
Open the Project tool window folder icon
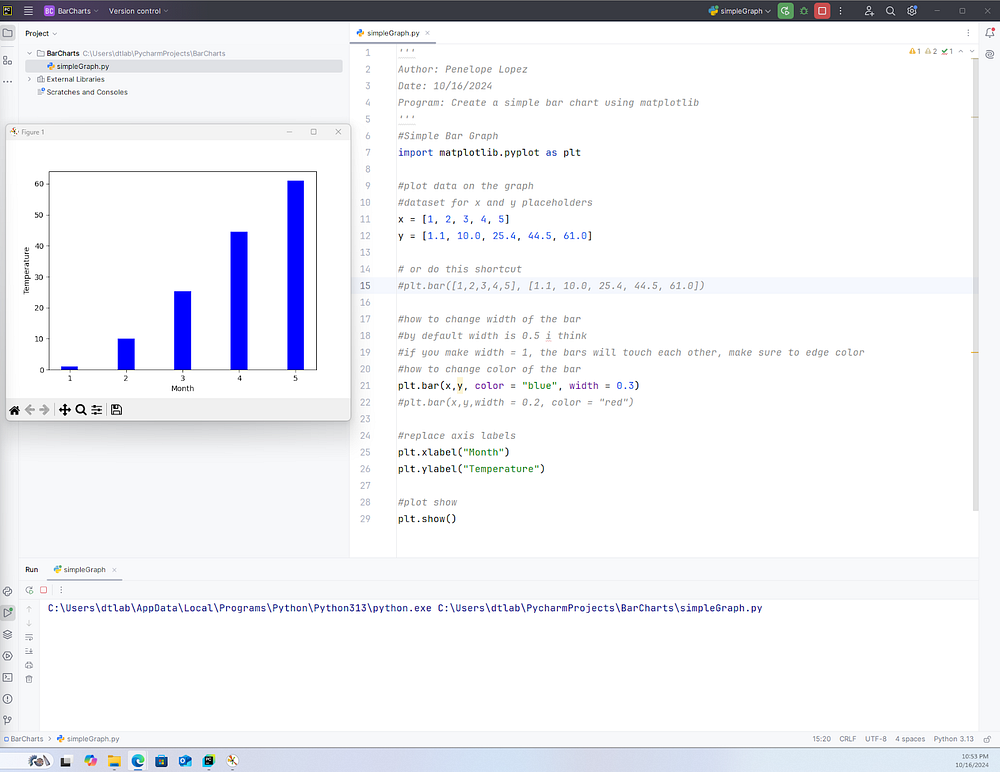click(8, 33)
